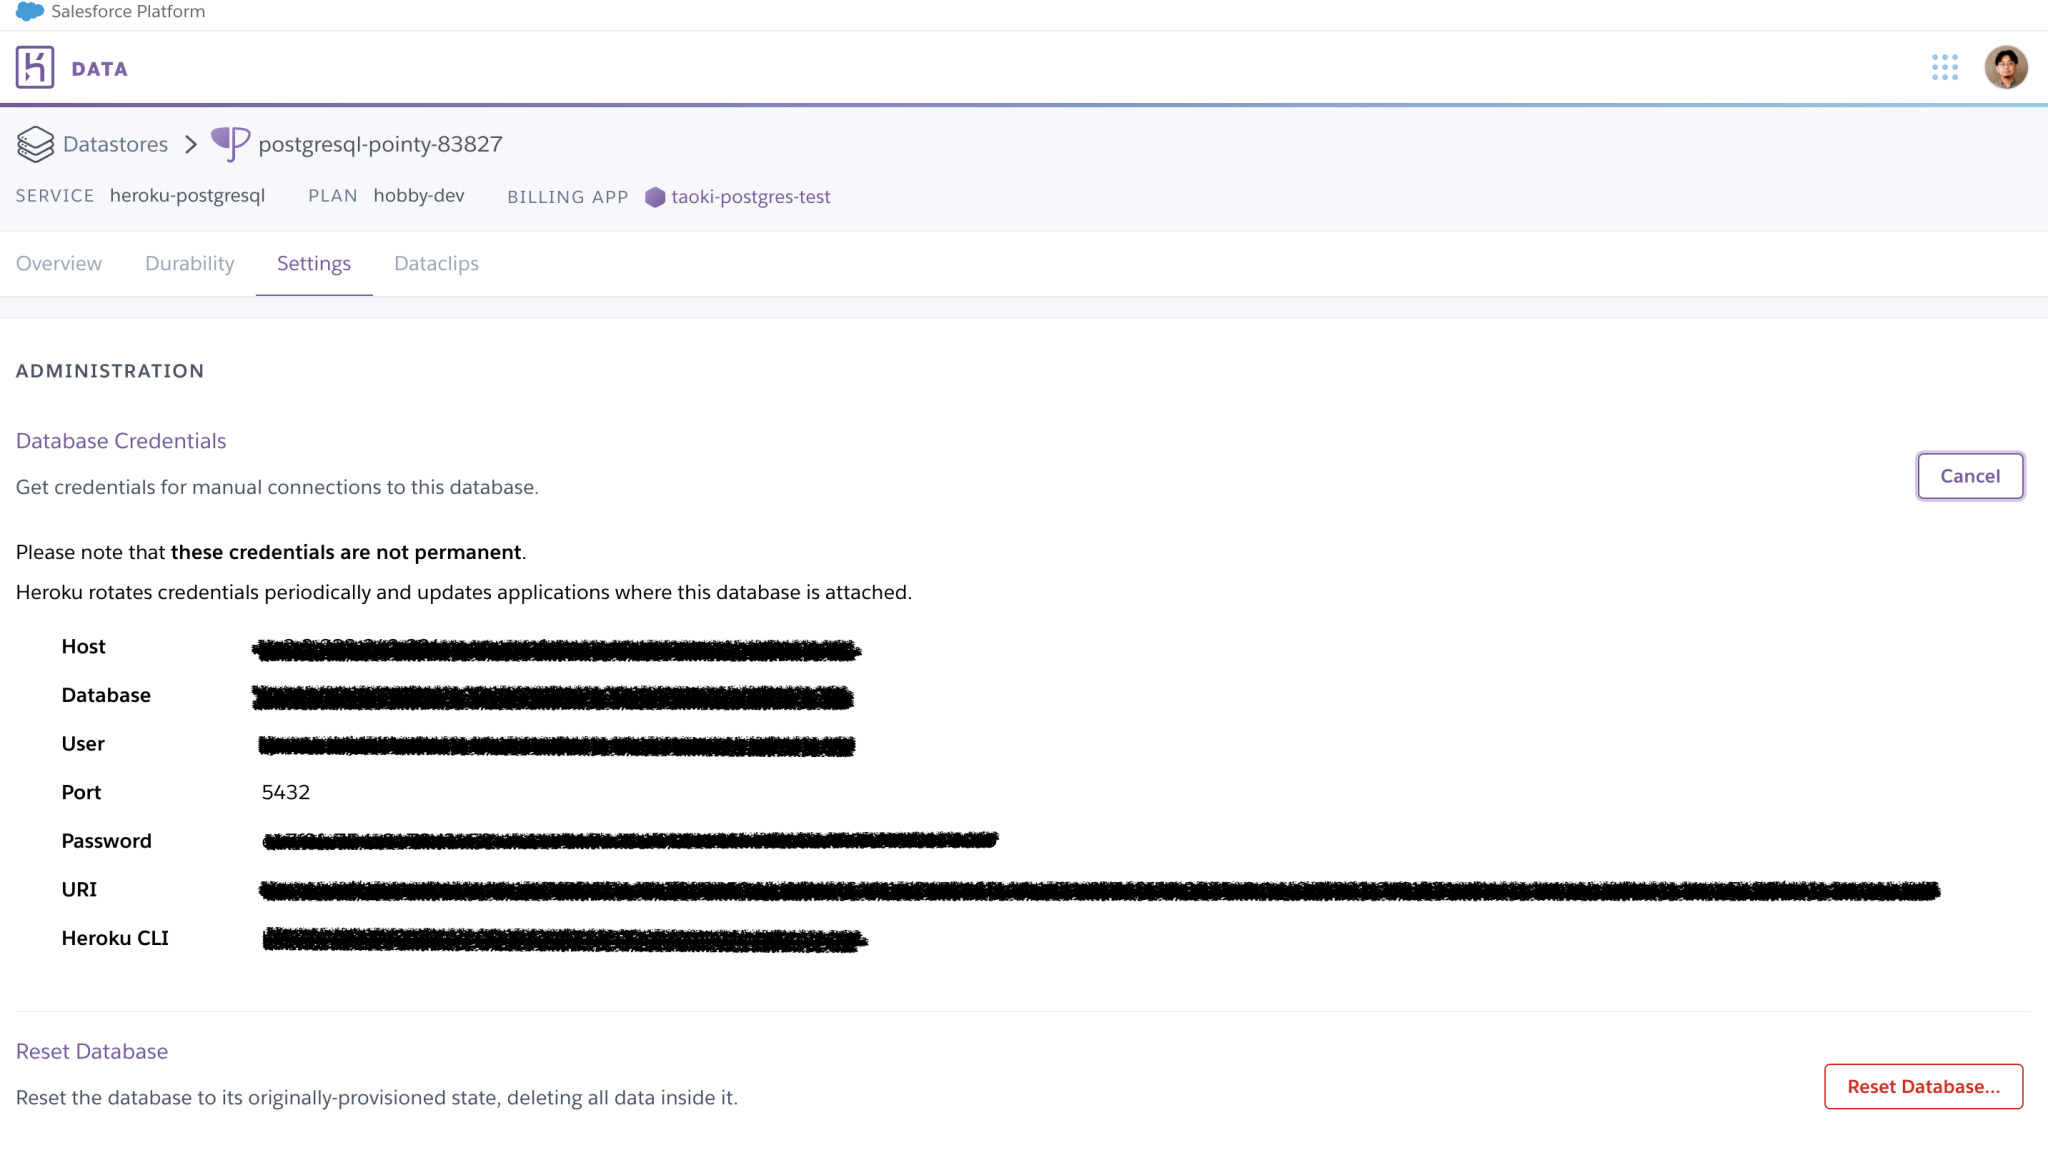Viewport: 2048px width, 1158px height.
Task: Open the Dataclips tab
Action: (436, 263)
